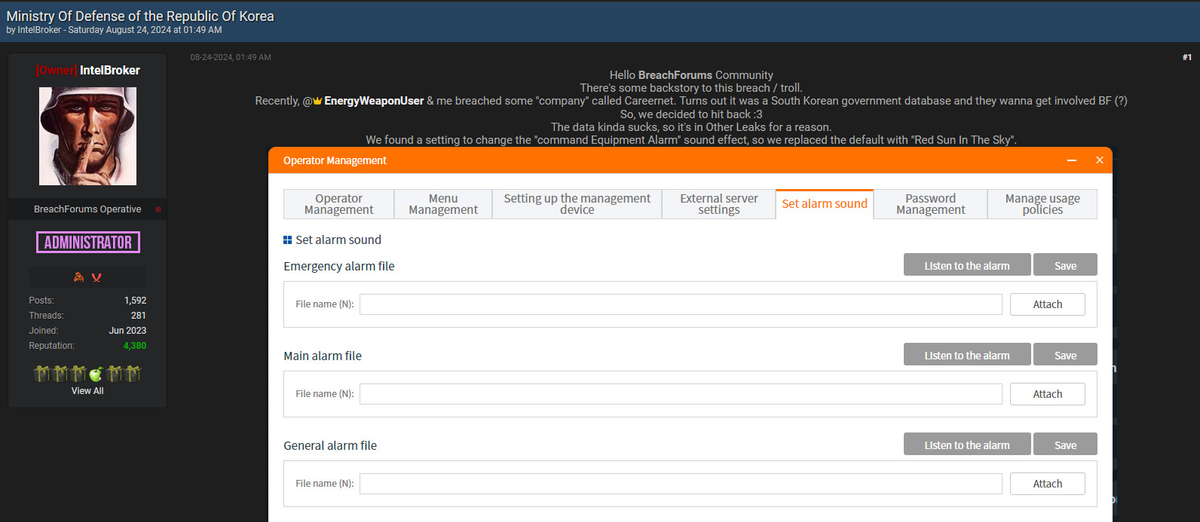Screen dimensions: 1200x522
Task: Click the Main alarm file name field
Action: click(681, 394)
